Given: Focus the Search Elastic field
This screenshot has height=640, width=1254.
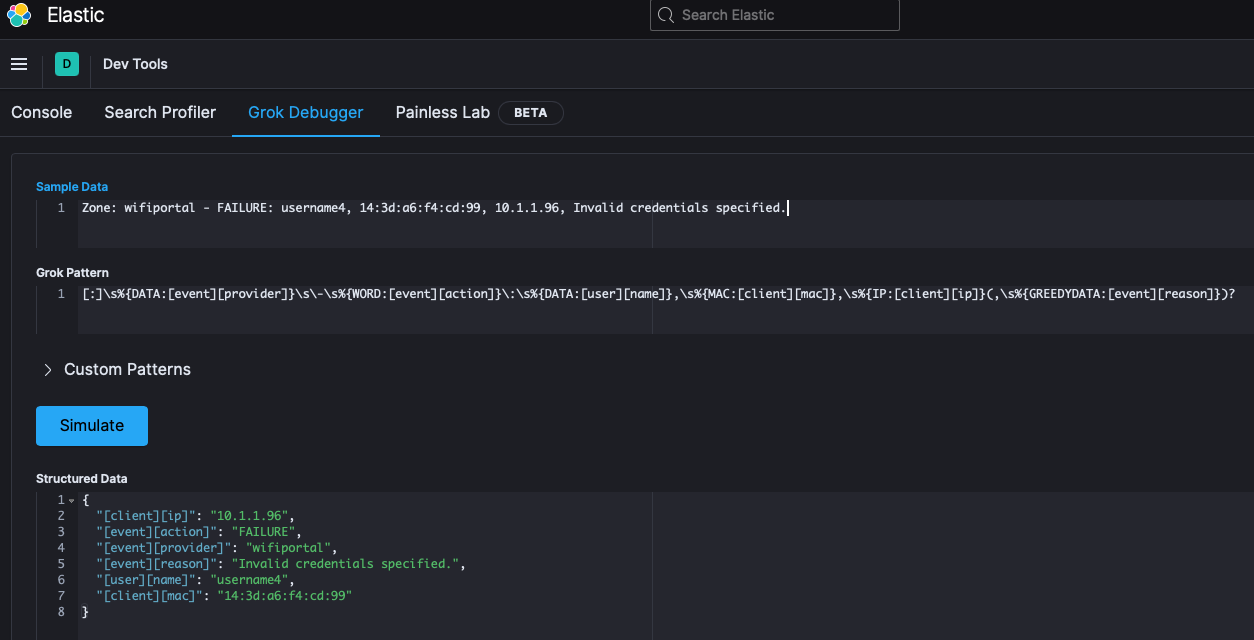Looking at the screenshot, I should pyautogui.click(x=775, y=15).
